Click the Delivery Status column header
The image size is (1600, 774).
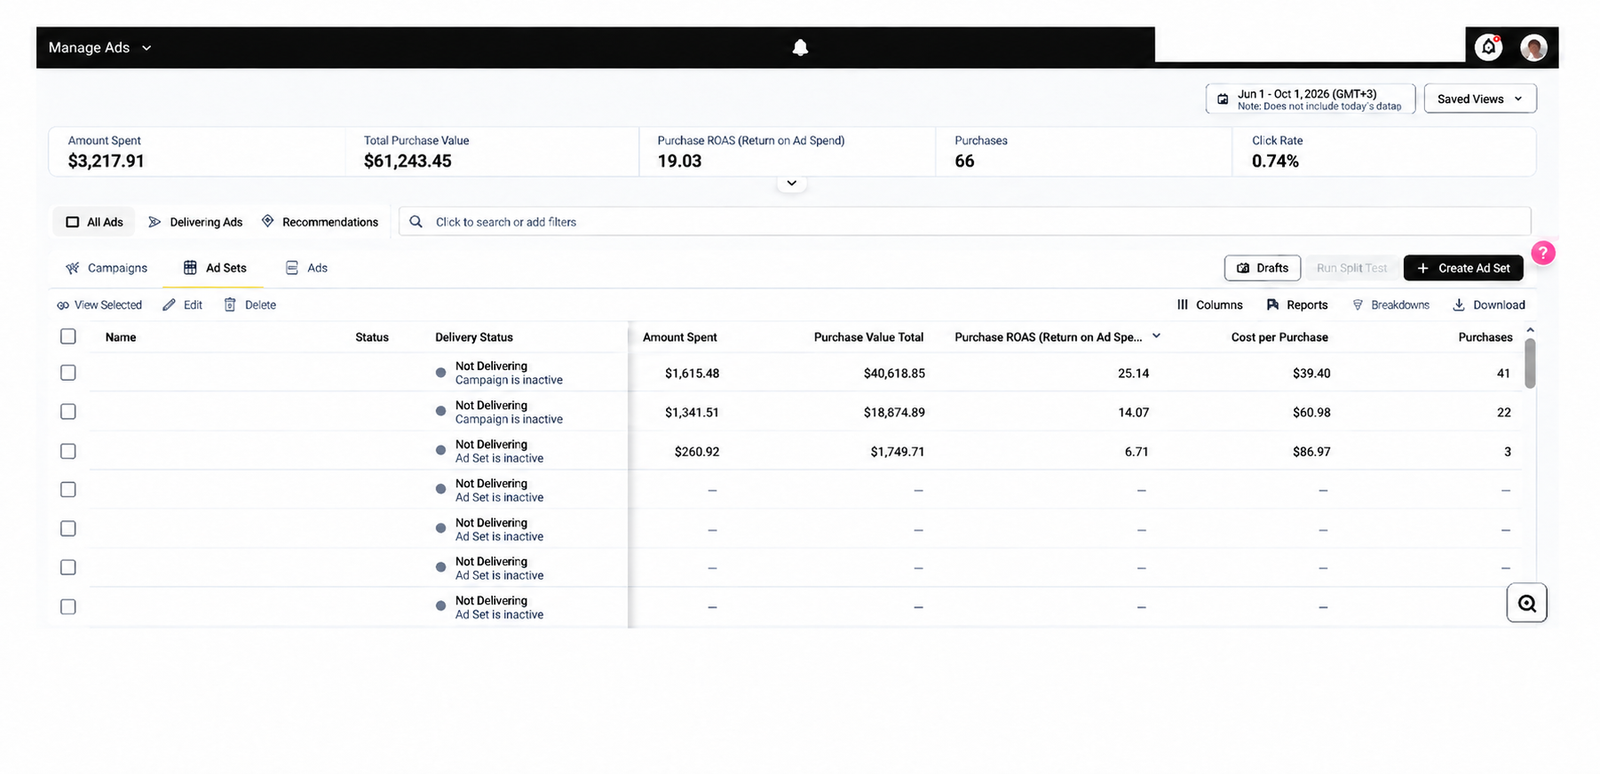[474, 337]
